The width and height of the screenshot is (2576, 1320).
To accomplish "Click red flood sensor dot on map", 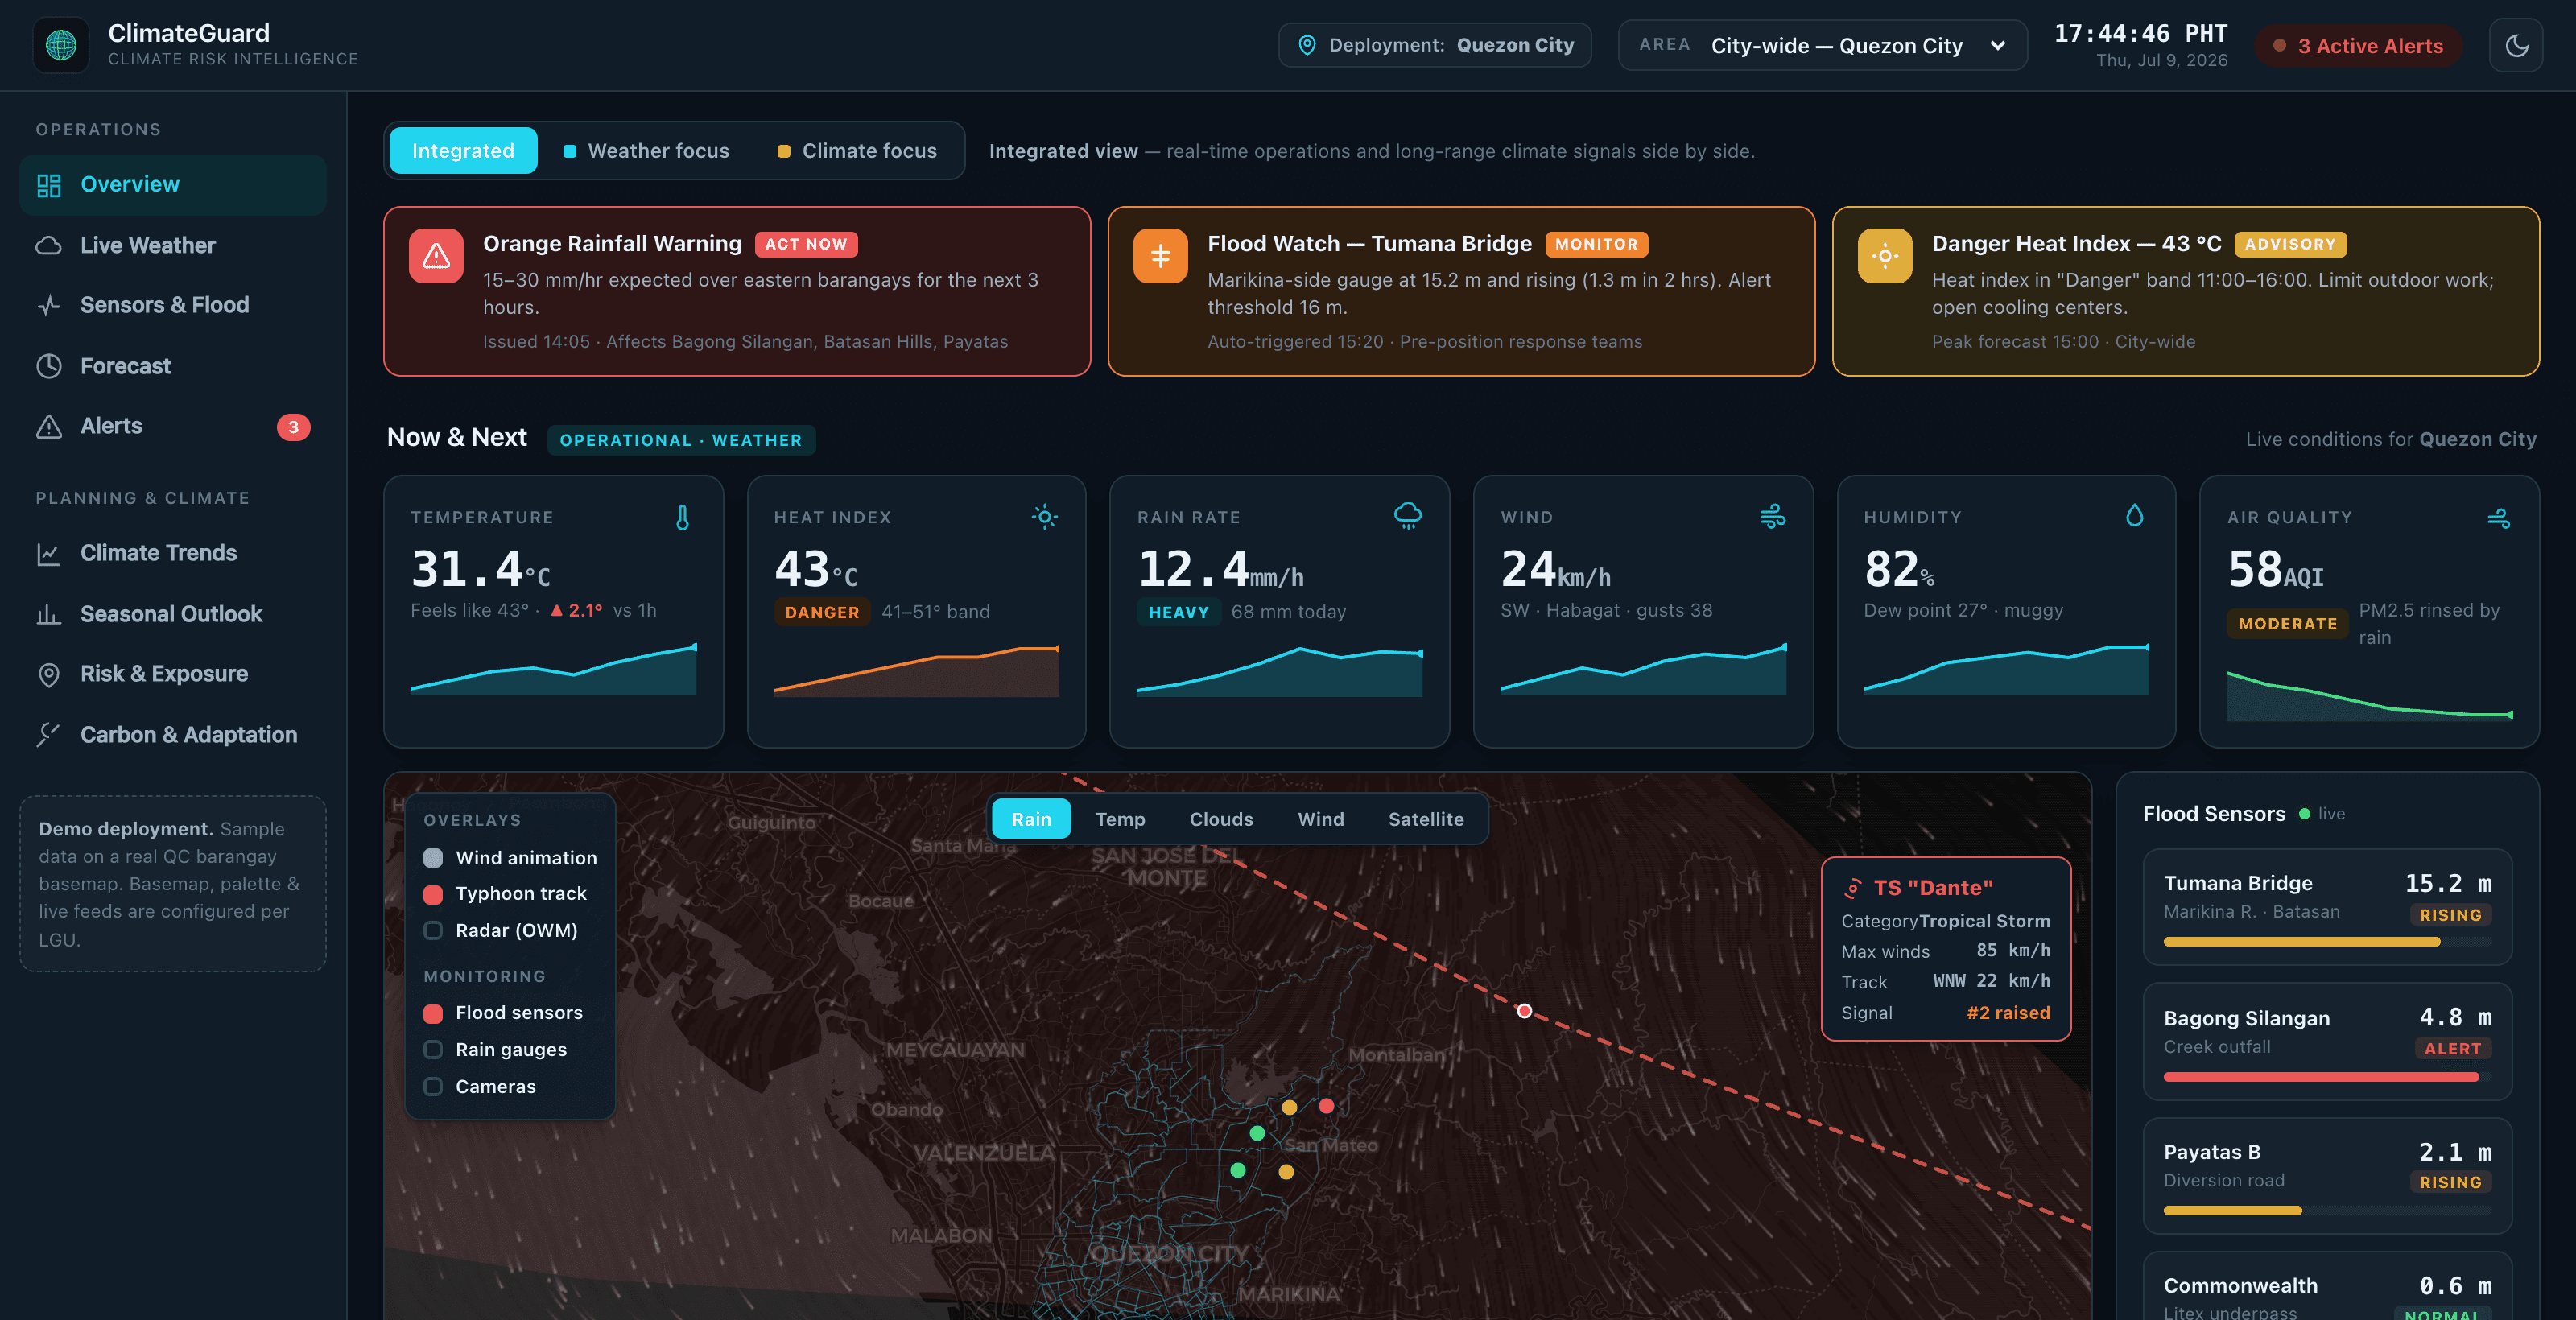I will 1326,1106.
